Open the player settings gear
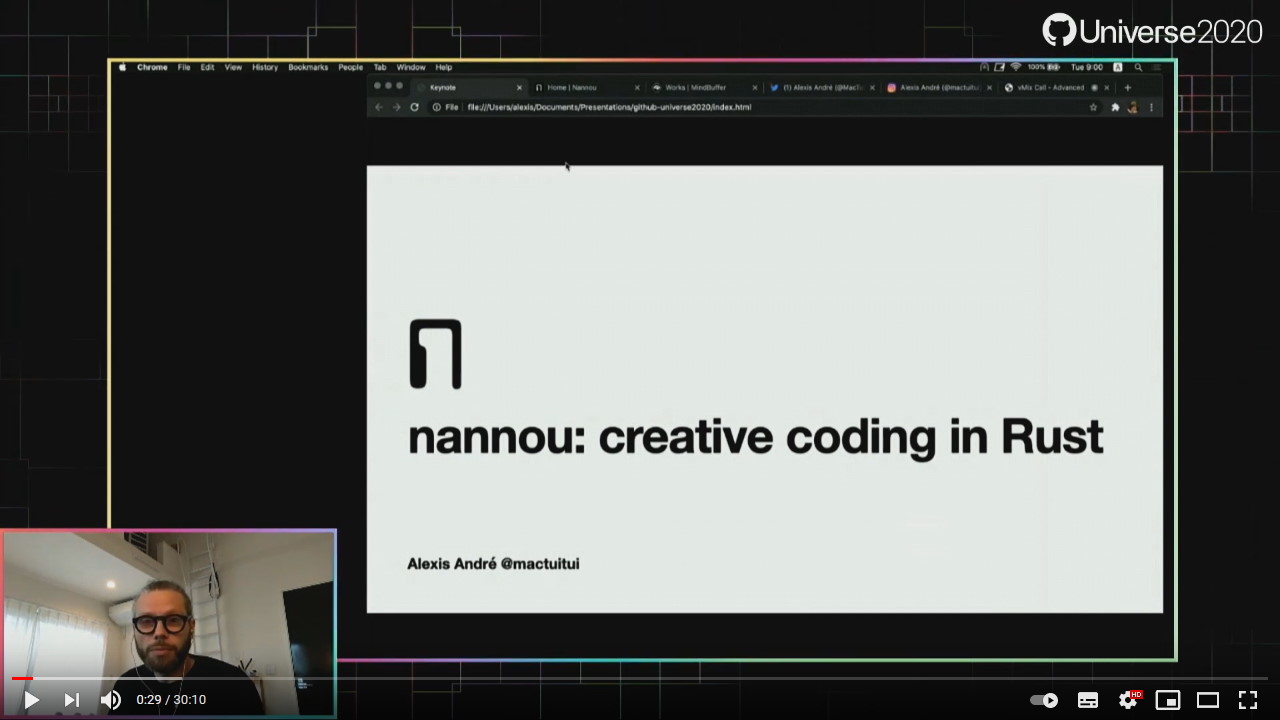 pyautogui.click(x=1128, y=700)
